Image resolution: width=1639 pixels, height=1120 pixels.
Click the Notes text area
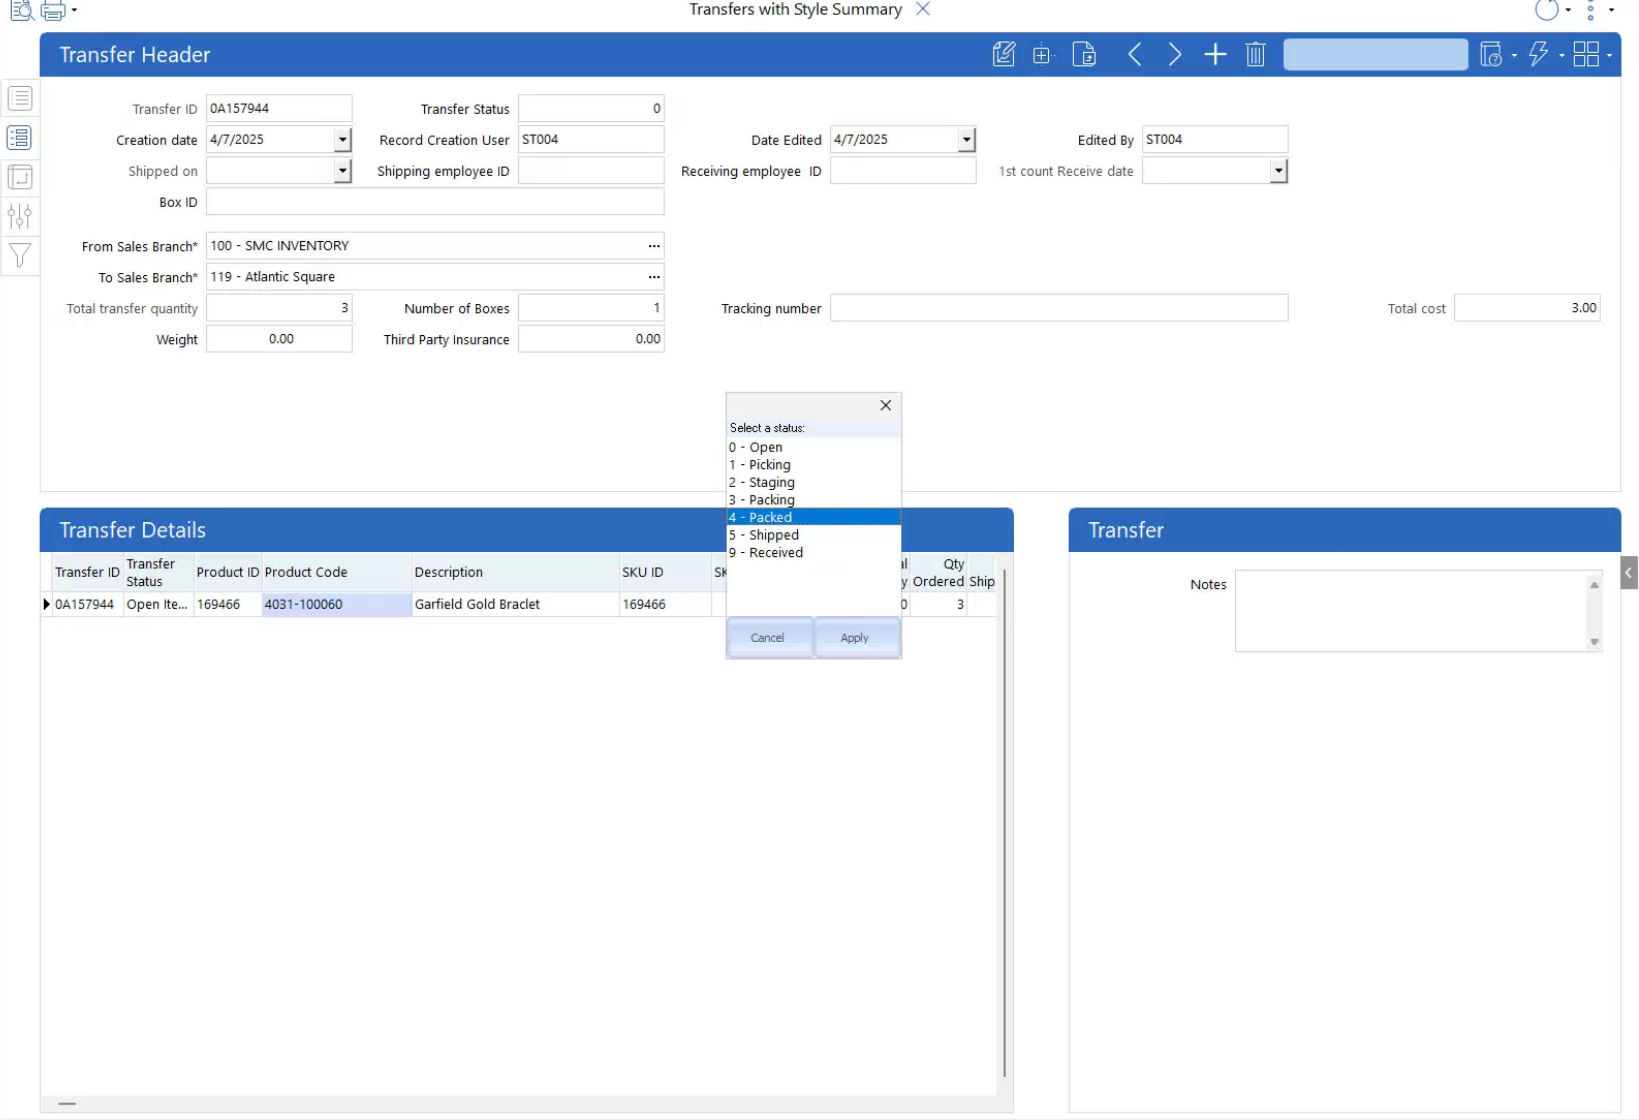(1410, 611)
